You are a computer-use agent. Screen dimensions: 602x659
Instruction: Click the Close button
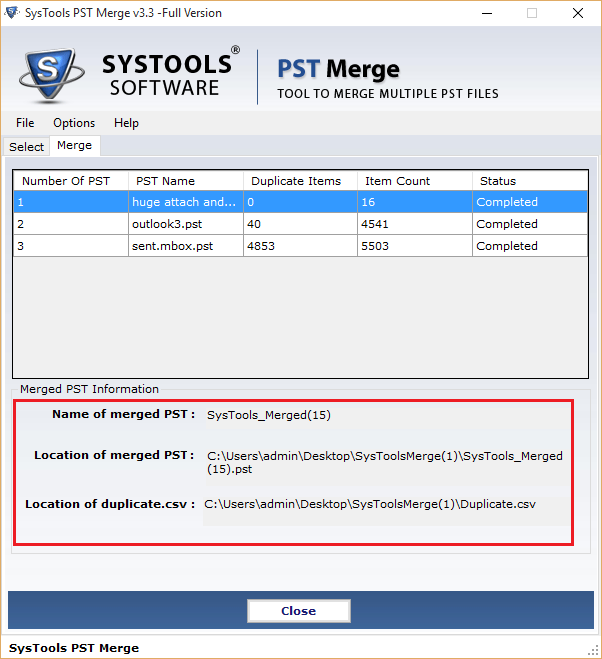click(298, 611)
